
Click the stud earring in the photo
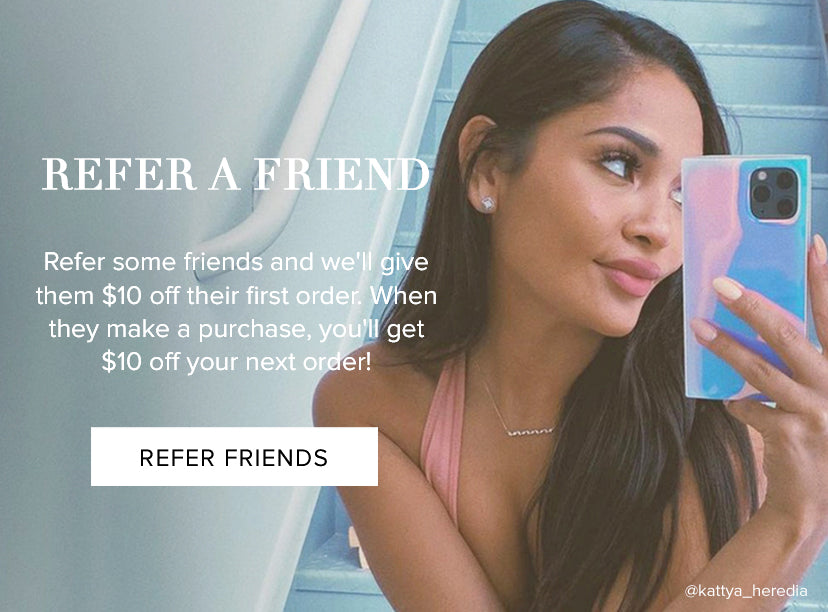[x=488, y=204]
